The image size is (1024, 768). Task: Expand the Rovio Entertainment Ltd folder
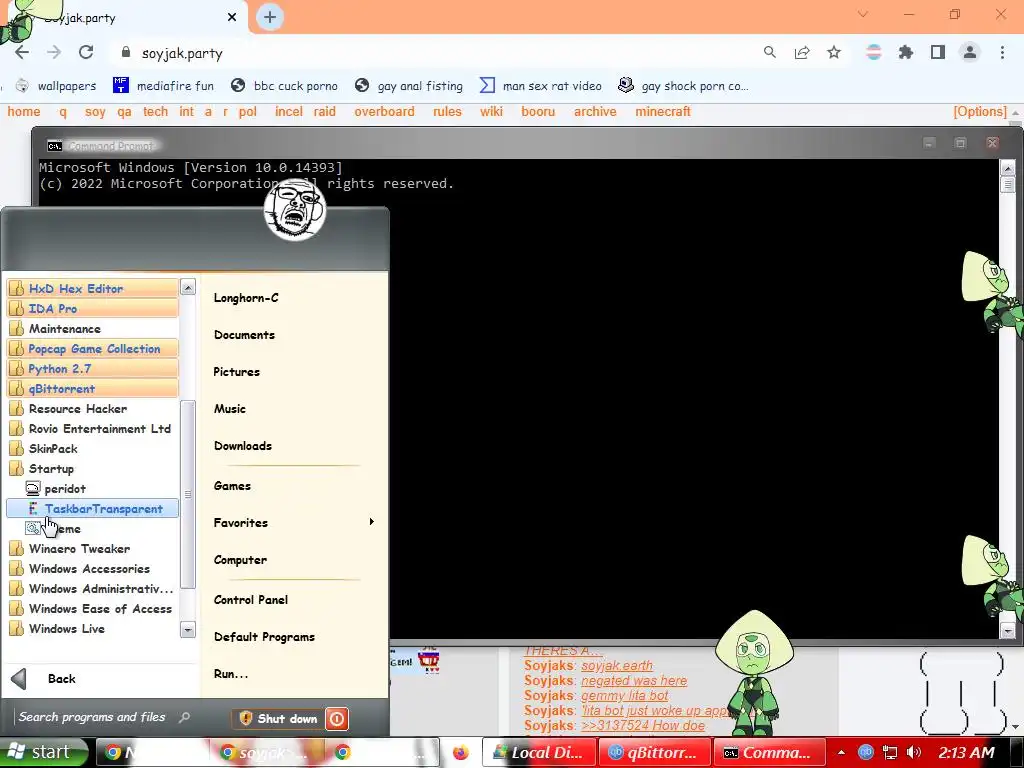click(x=93, y=428)
